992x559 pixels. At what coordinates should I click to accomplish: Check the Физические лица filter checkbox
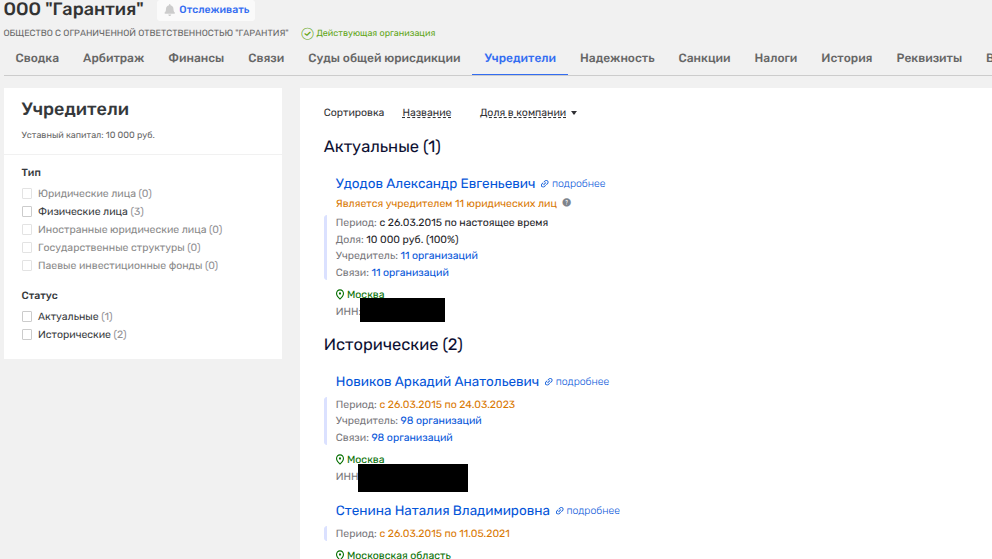28,212
